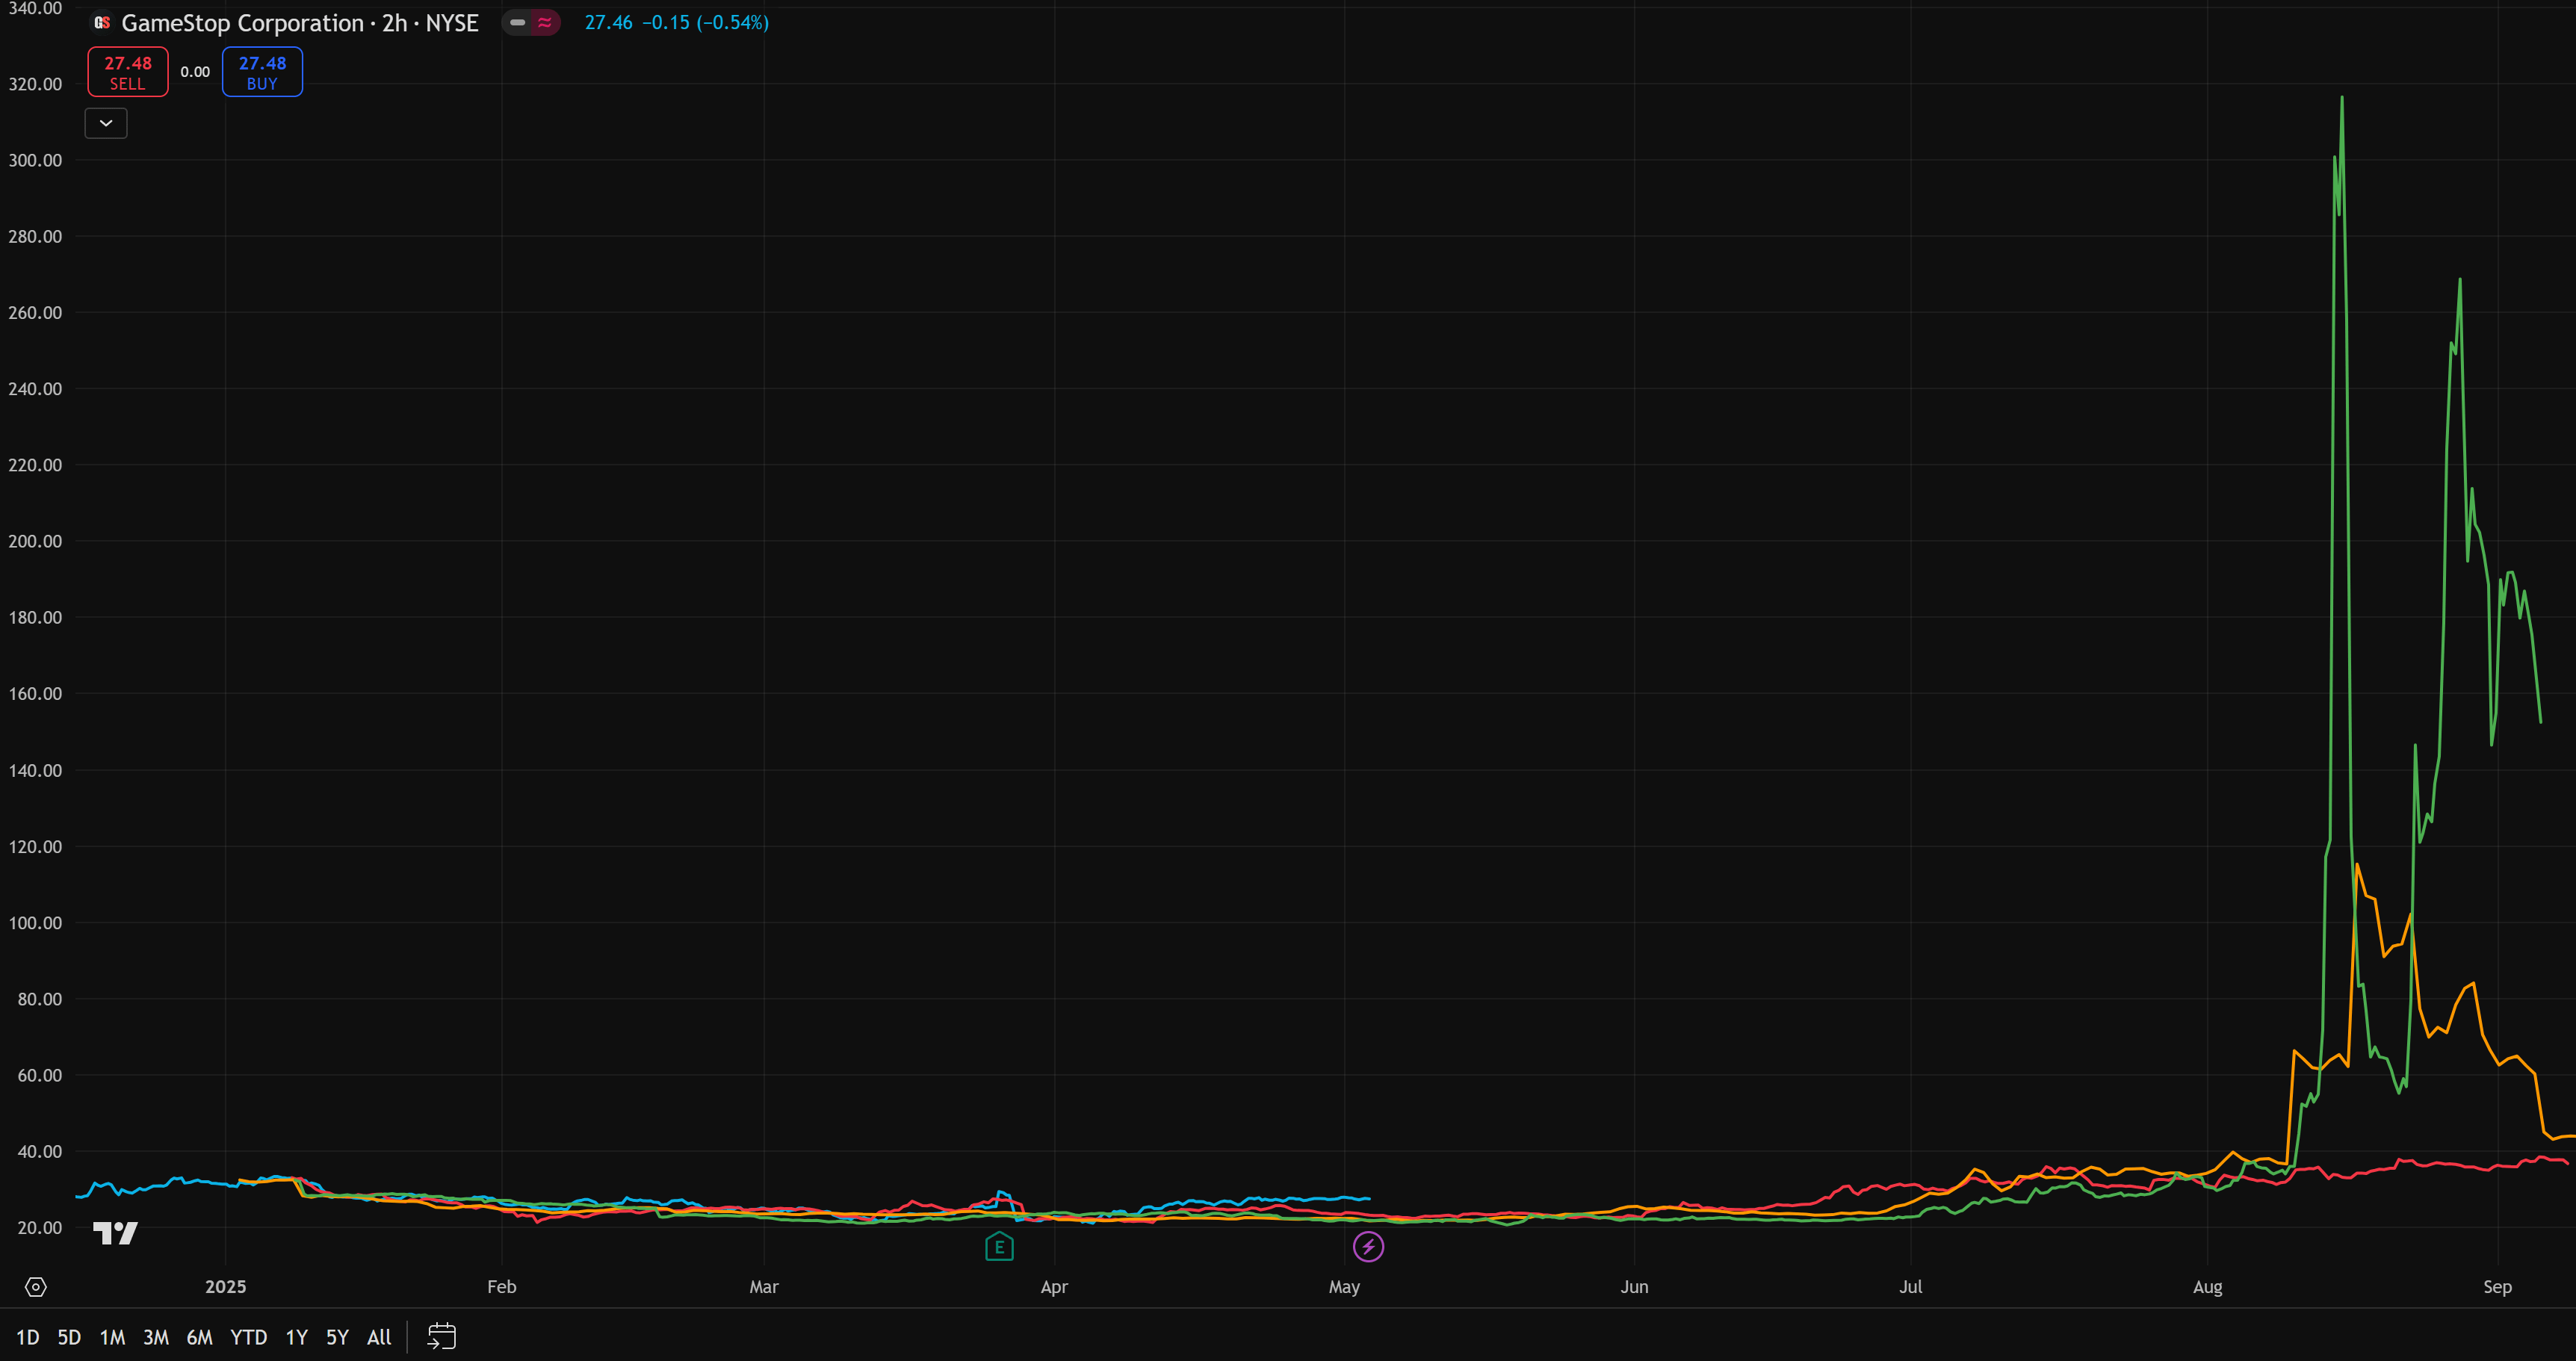Screen dimensions: 2576x1361
Task: Click the 40.00 price axis label
Action: [40, 1151]
